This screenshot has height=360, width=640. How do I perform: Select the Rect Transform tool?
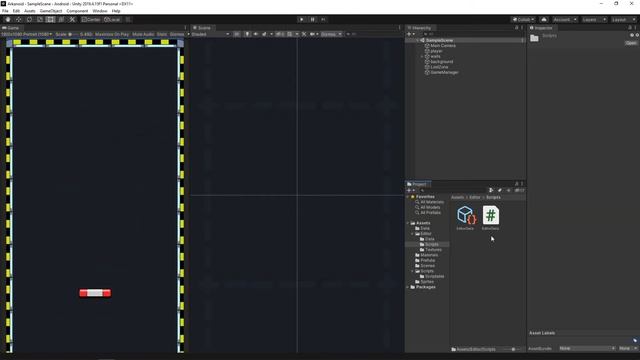50,19
